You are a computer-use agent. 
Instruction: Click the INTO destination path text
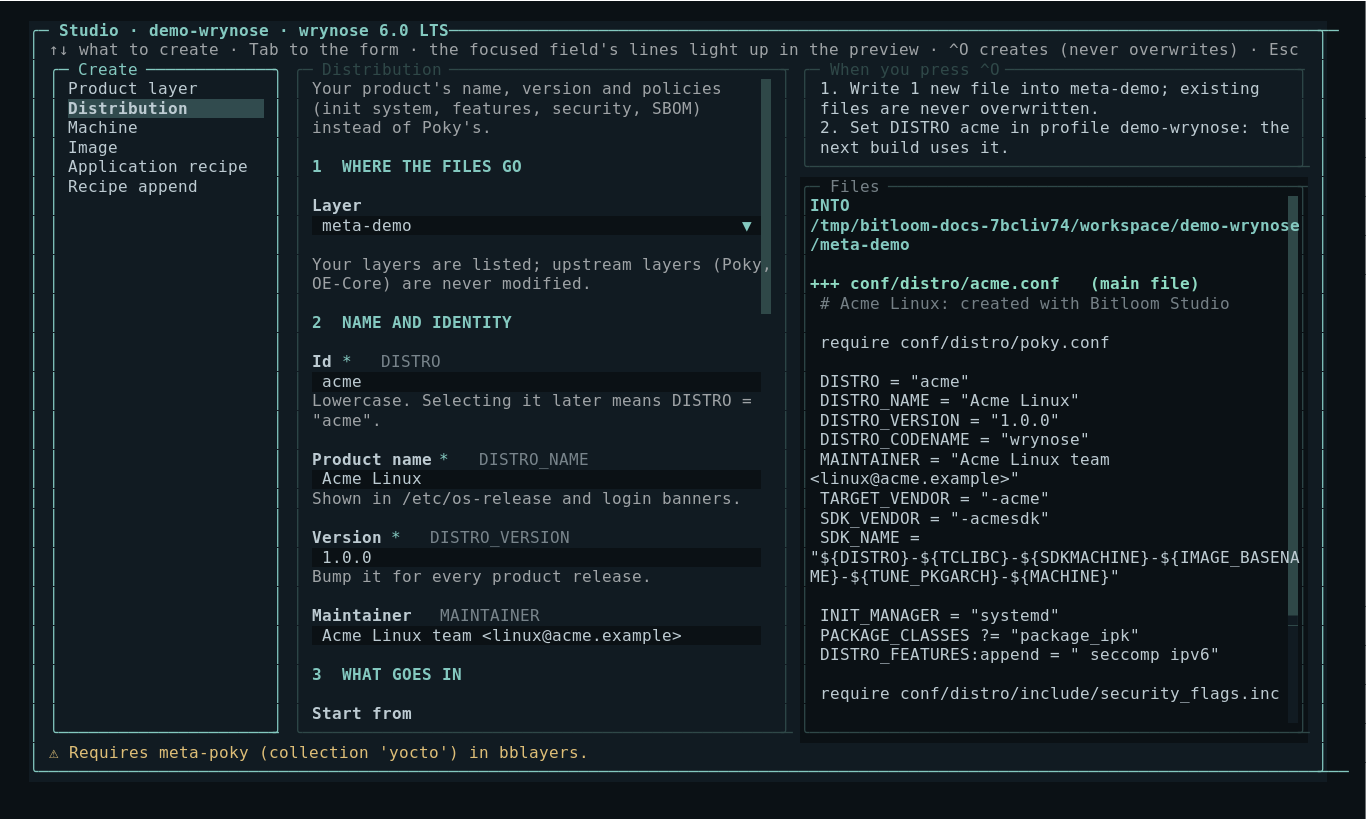(1055, 226)
